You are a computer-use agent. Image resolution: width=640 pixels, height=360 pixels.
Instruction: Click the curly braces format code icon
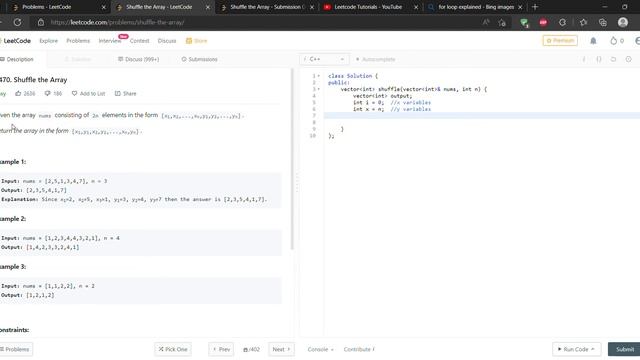point(599,59)
